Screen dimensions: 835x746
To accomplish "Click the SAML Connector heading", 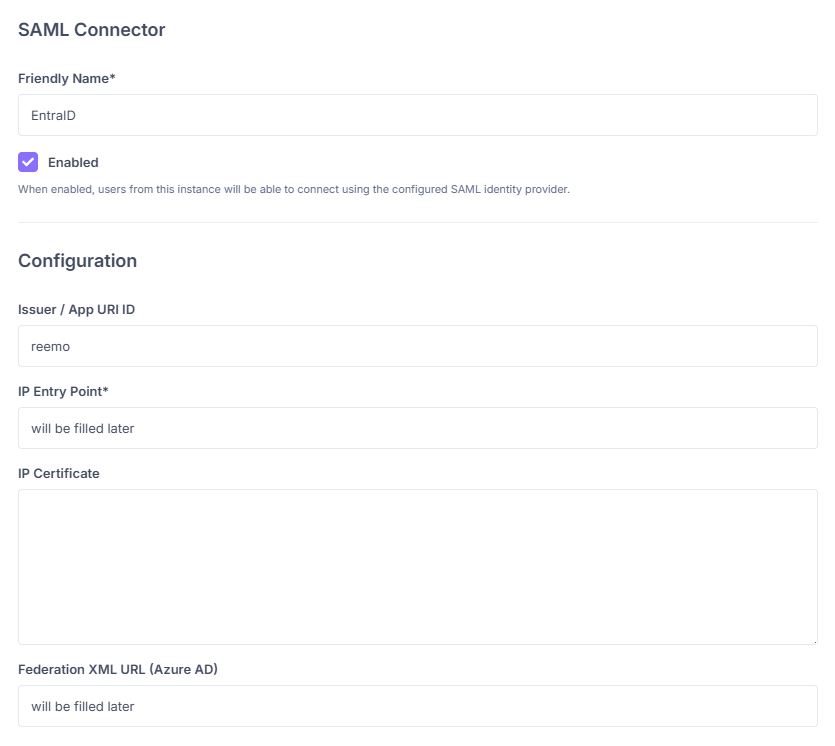I will [92, 30].
